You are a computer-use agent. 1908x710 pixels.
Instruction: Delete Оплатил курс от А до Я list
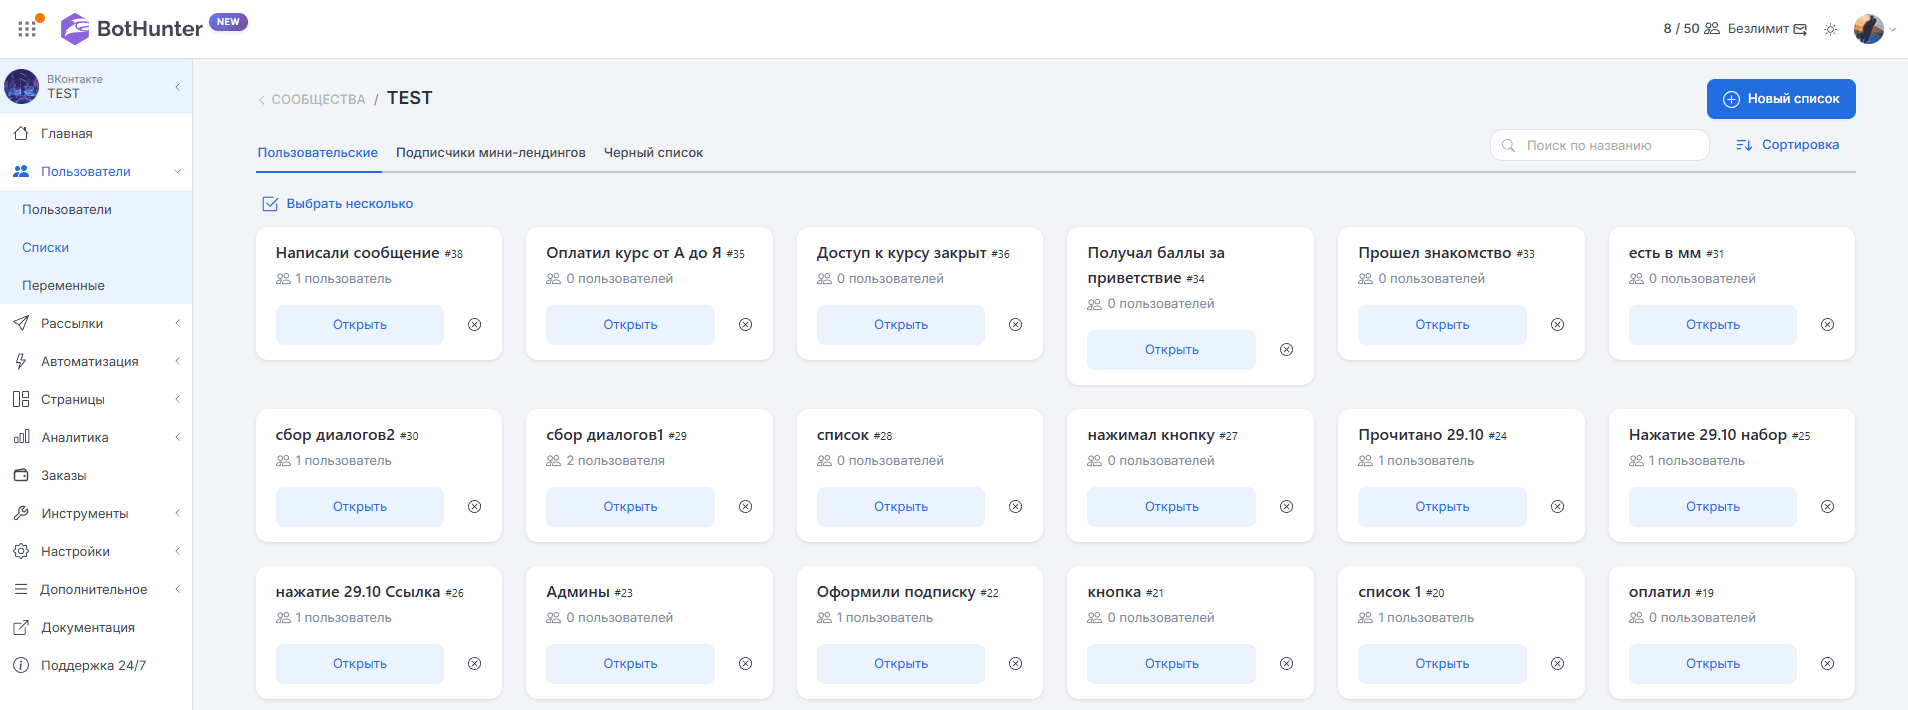coord(745,325)
